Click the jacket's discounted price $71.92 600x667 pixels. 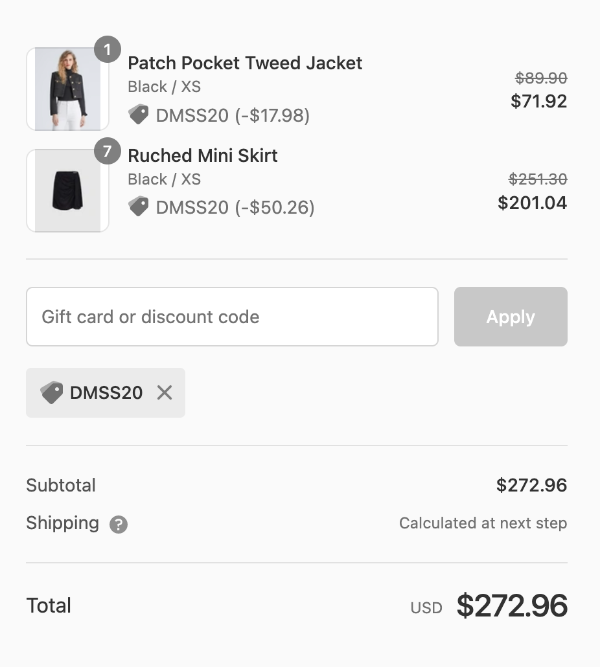538,101
